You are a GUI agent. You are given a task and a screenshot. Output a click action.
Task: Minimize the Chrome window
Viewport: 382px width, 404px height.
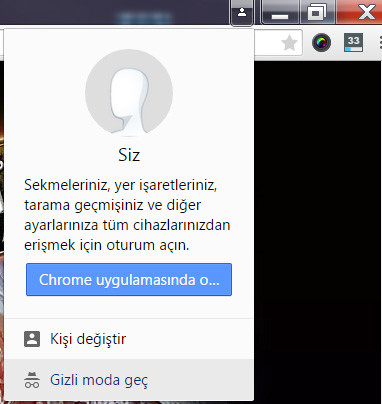[280, 12]
